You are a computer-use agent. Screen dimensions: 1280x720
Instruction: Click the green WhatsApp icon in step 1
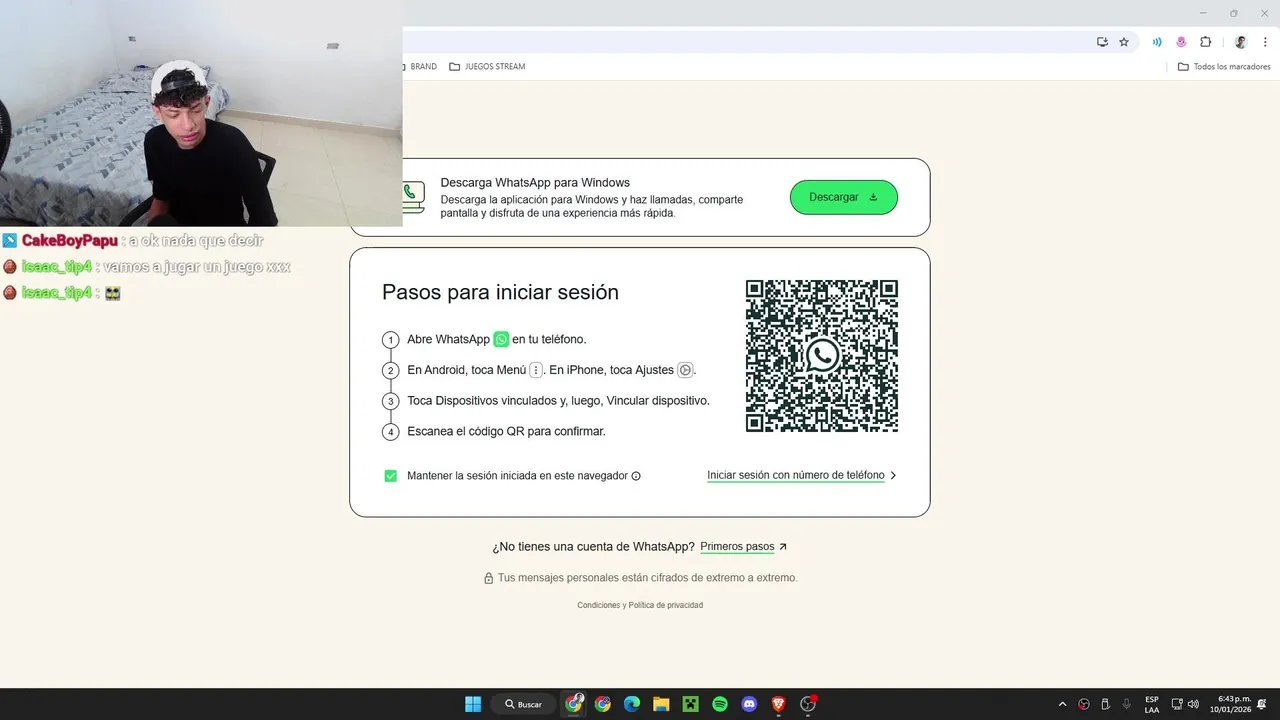[501, 339]
